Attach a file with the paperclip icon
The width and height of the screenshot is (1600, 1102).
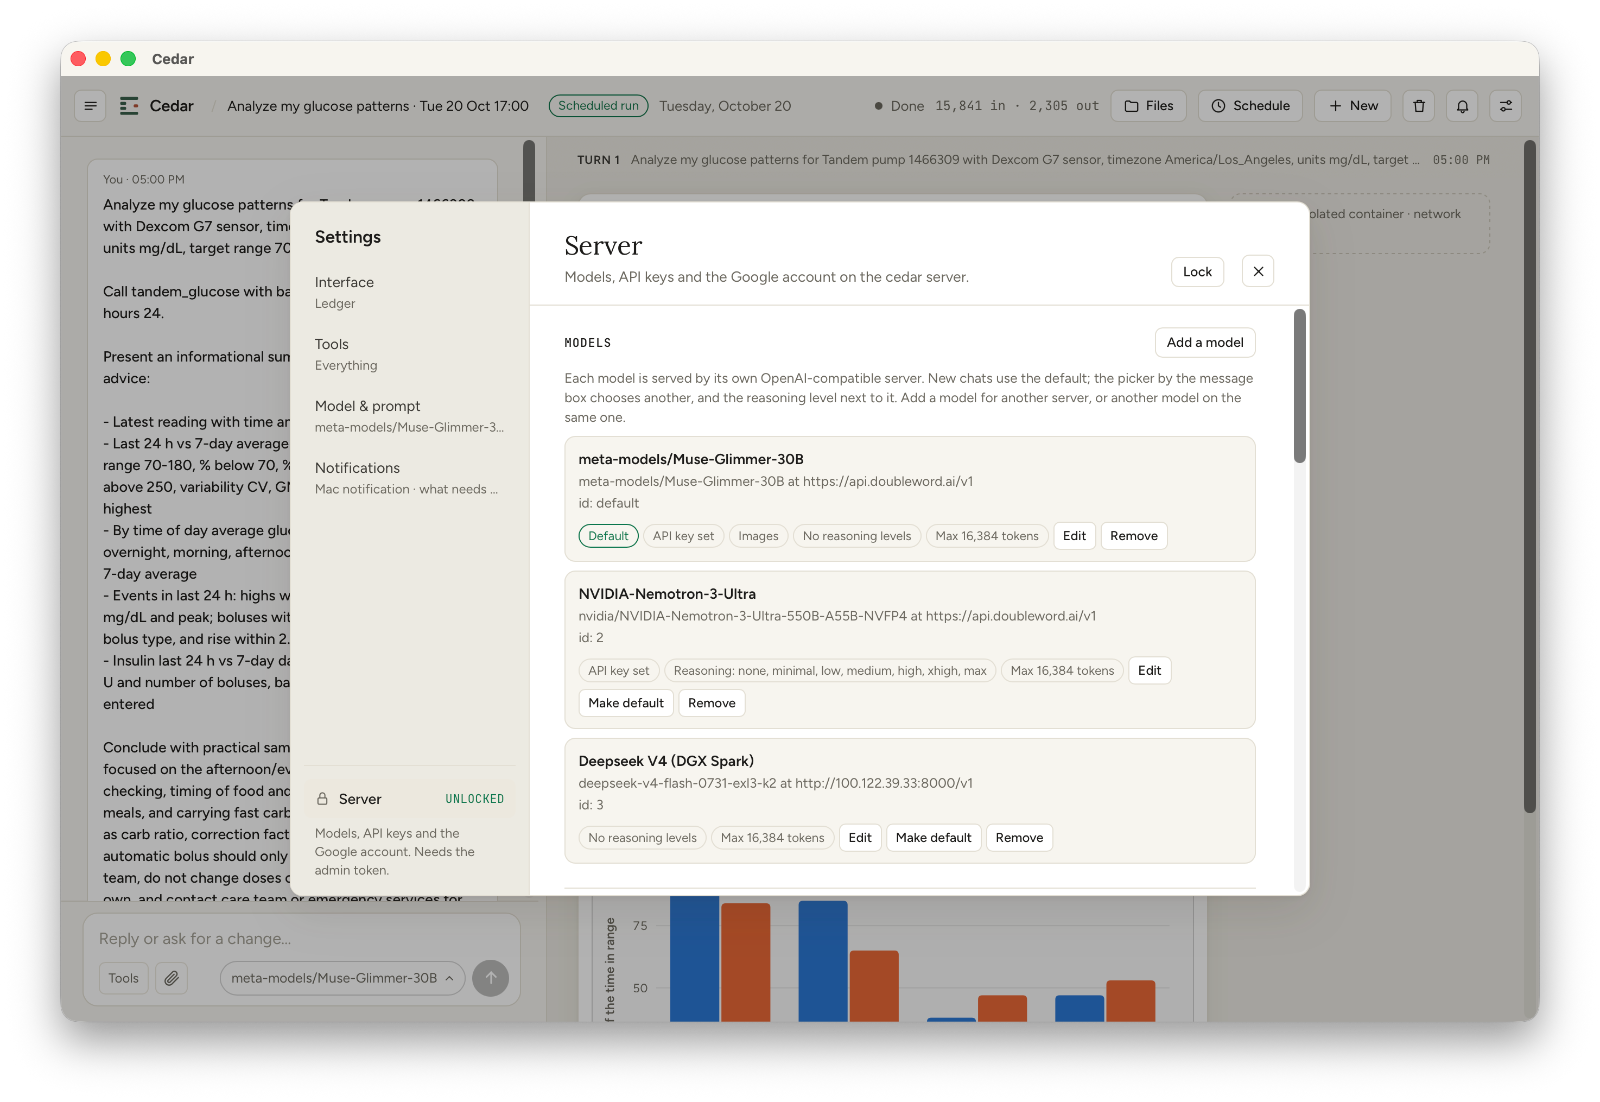coord(172,978)
